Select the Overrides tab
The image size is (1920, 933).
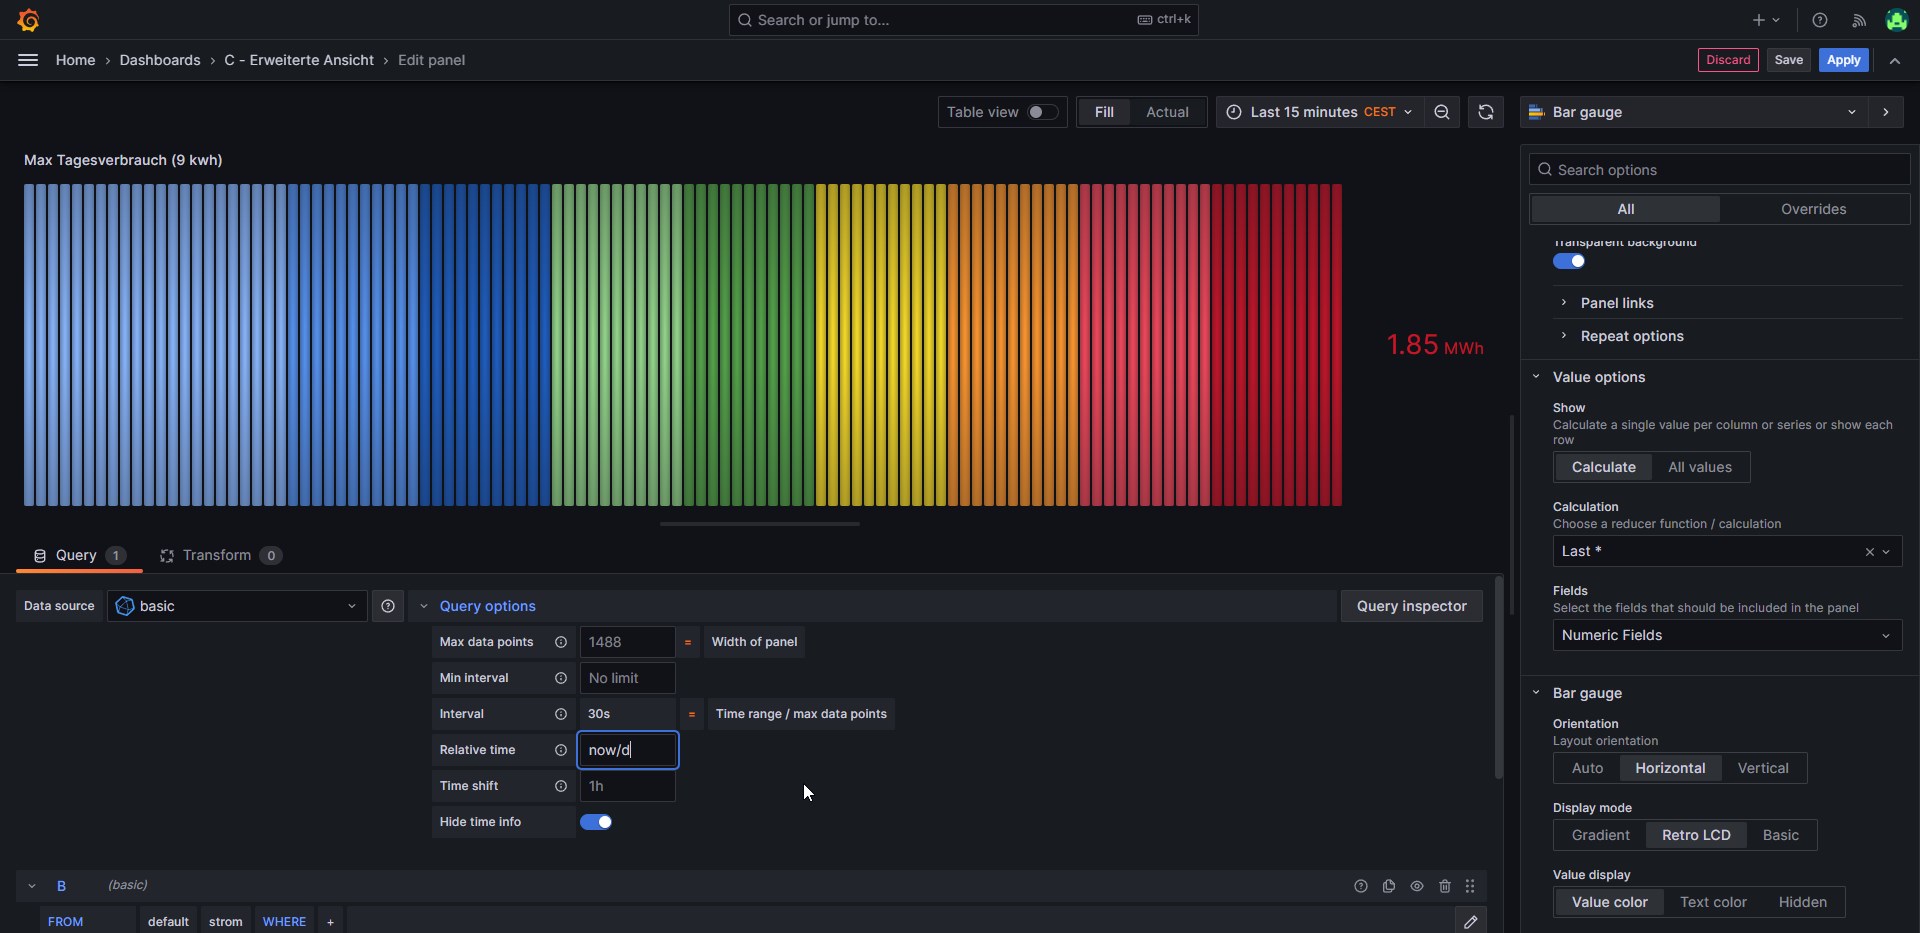point(1813,209)
